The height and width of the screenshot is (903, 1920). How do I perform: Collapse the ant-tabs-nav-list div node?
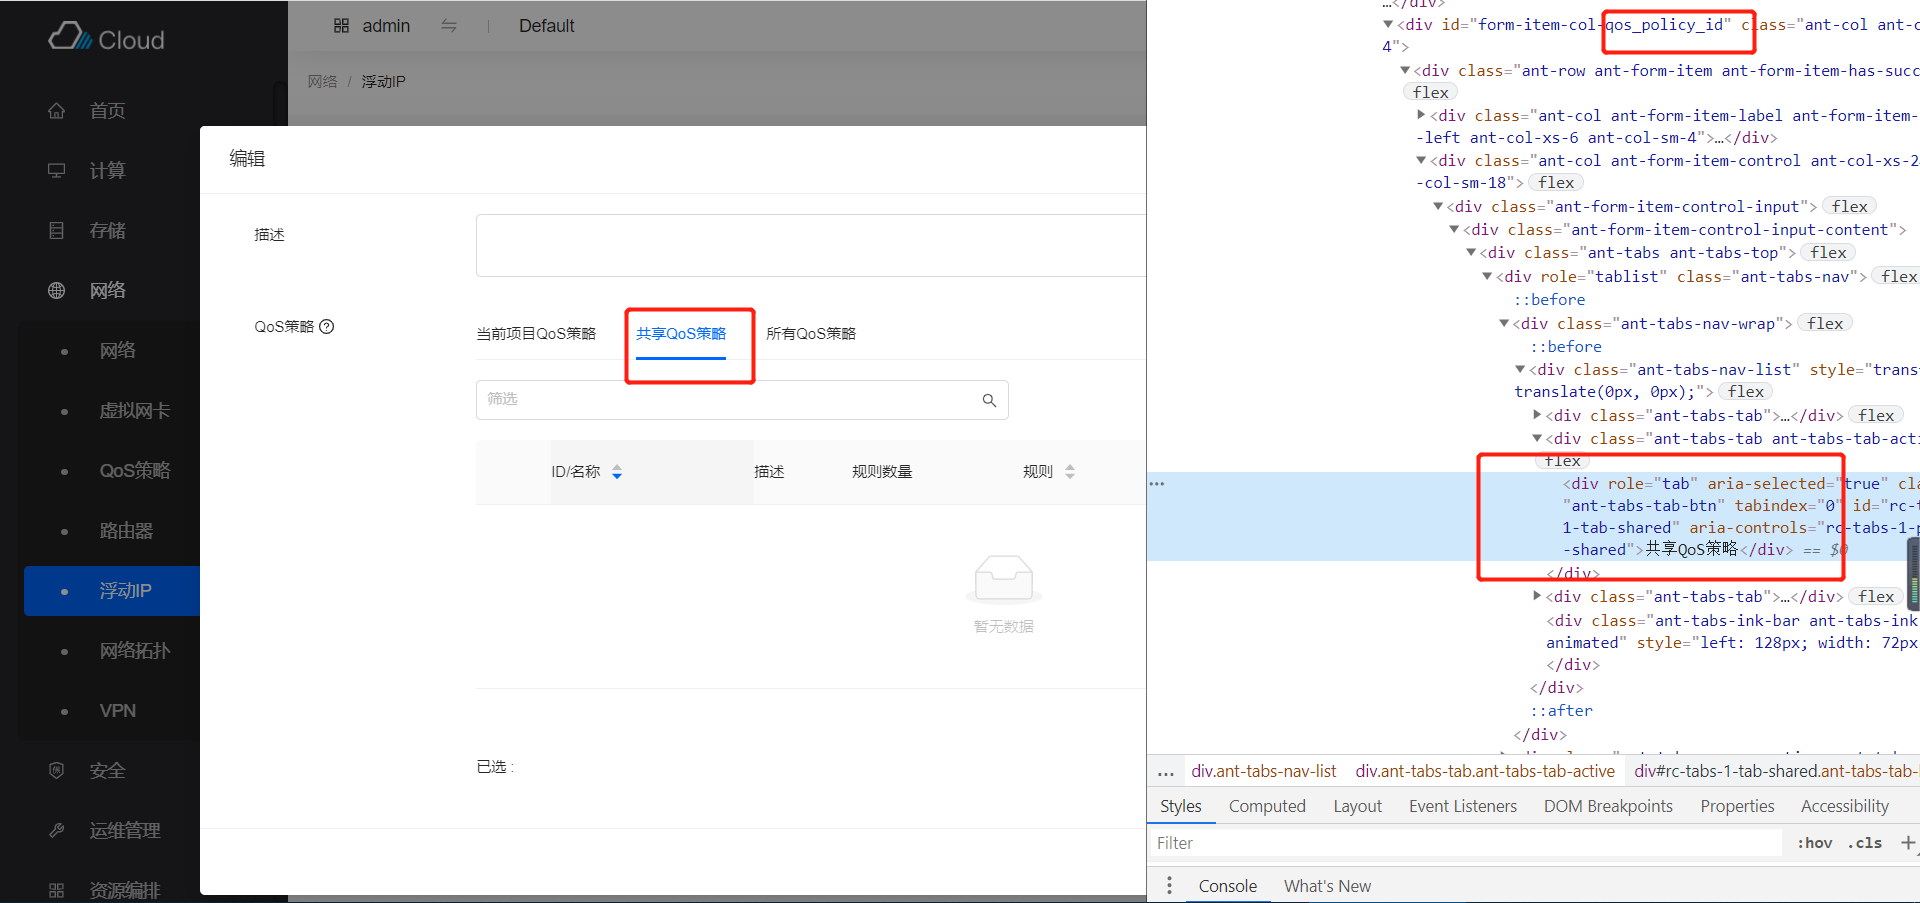click(1520, 370)
